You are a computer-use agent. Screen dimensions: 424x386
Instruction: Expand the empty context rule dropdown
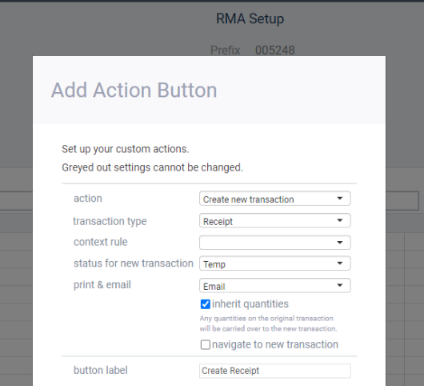pos(275,242)
